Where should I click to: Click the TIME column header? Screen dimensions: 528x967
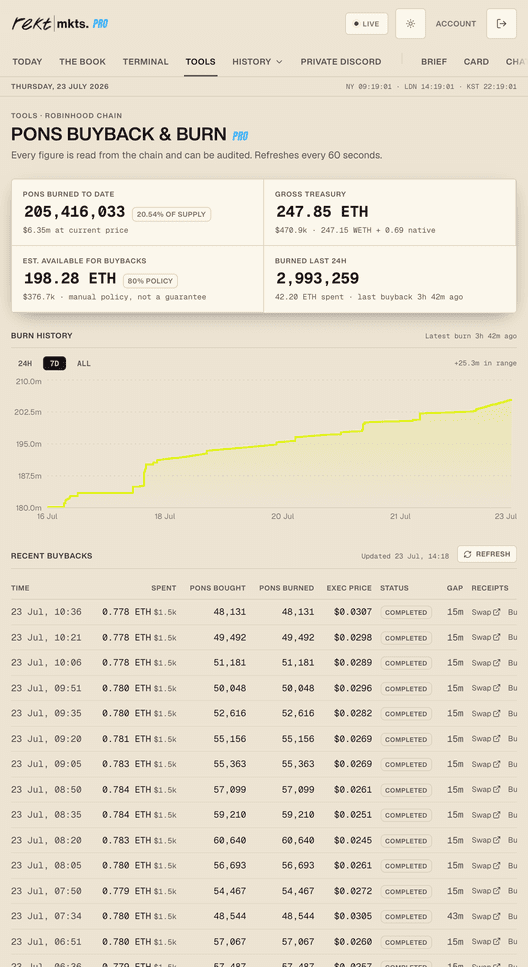tap(20, 588)
